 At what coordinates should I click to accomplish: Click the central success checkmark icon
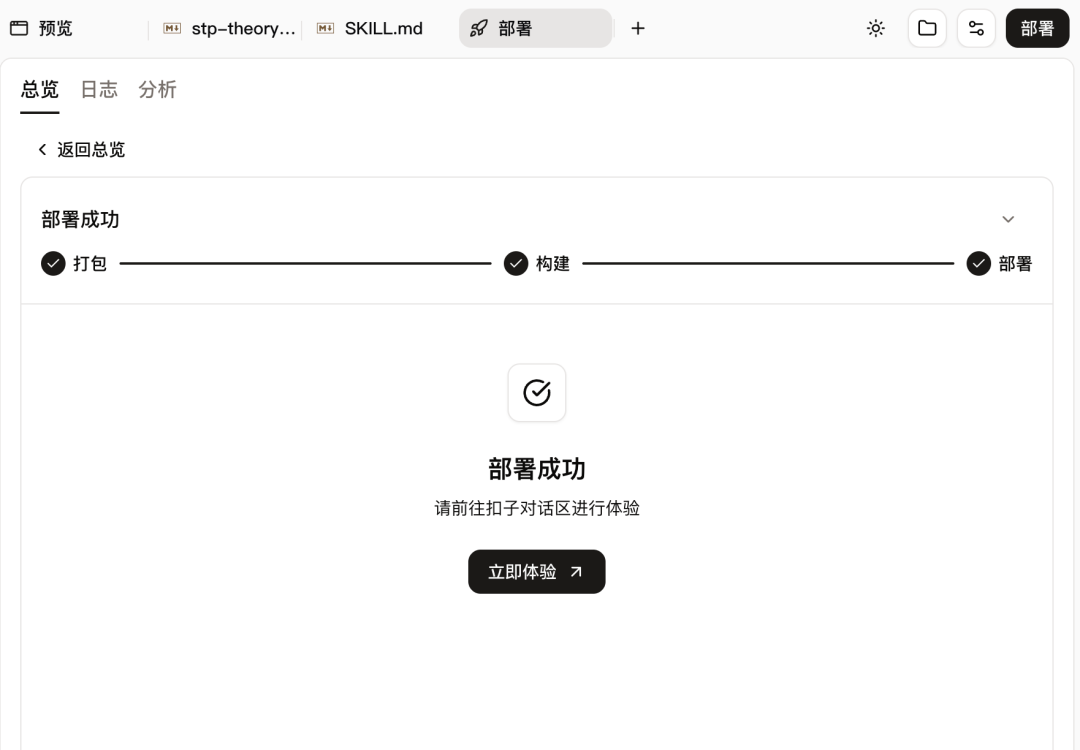[537, 393]
